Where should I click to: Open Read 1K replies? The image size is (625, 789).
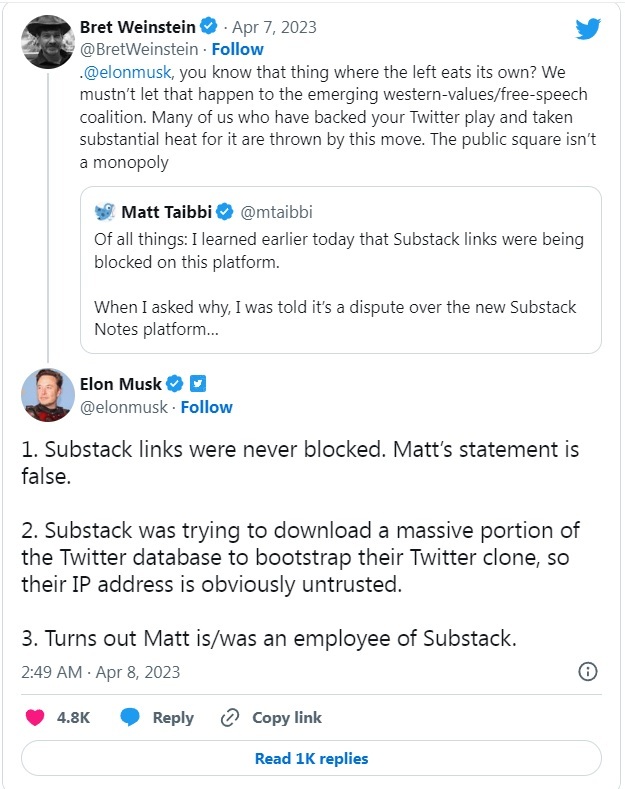click(311, 758)
